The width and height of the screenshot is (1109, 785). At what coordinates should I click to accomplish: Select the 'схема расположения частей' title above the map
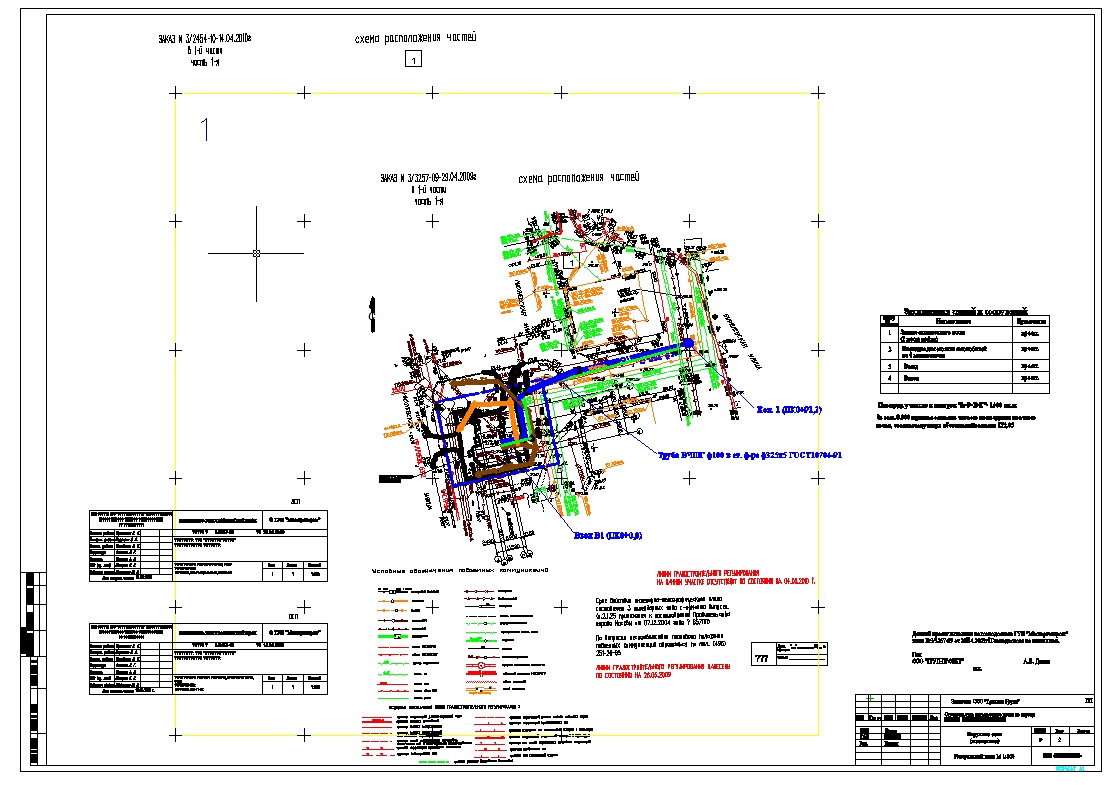579,178
